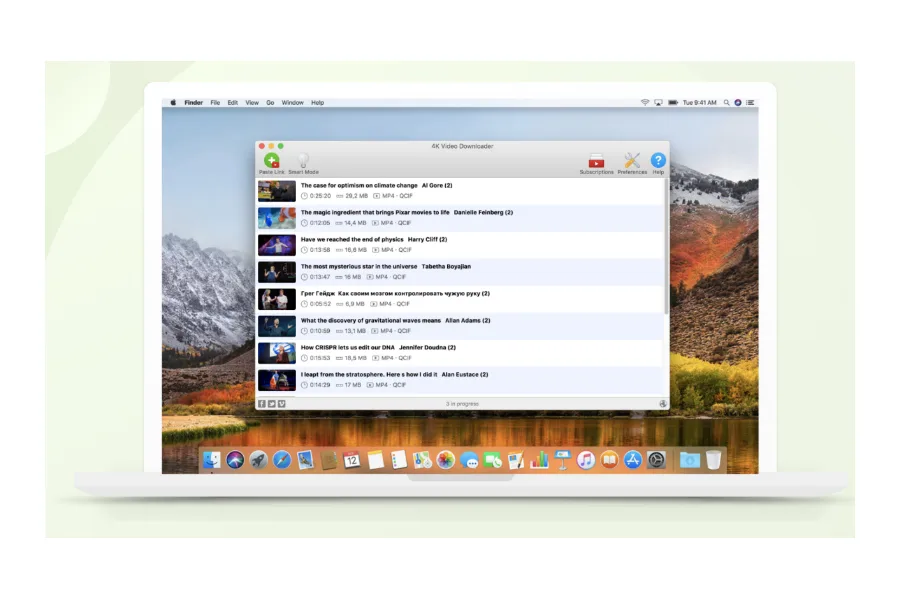Image resolution: width=900 pixels, height=600 pixels.
Task: Select 'The magic ingredient that brings Pixar movies' row
Action: coord(460,218)
